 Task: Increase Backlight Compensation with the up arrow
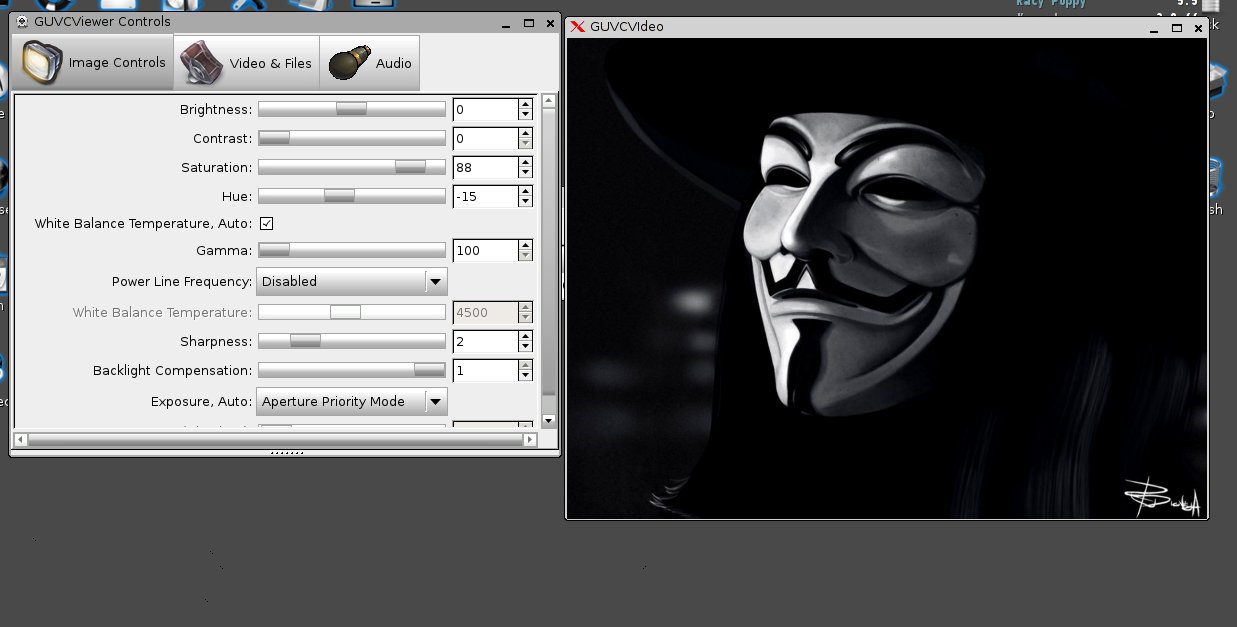[525, 365]
